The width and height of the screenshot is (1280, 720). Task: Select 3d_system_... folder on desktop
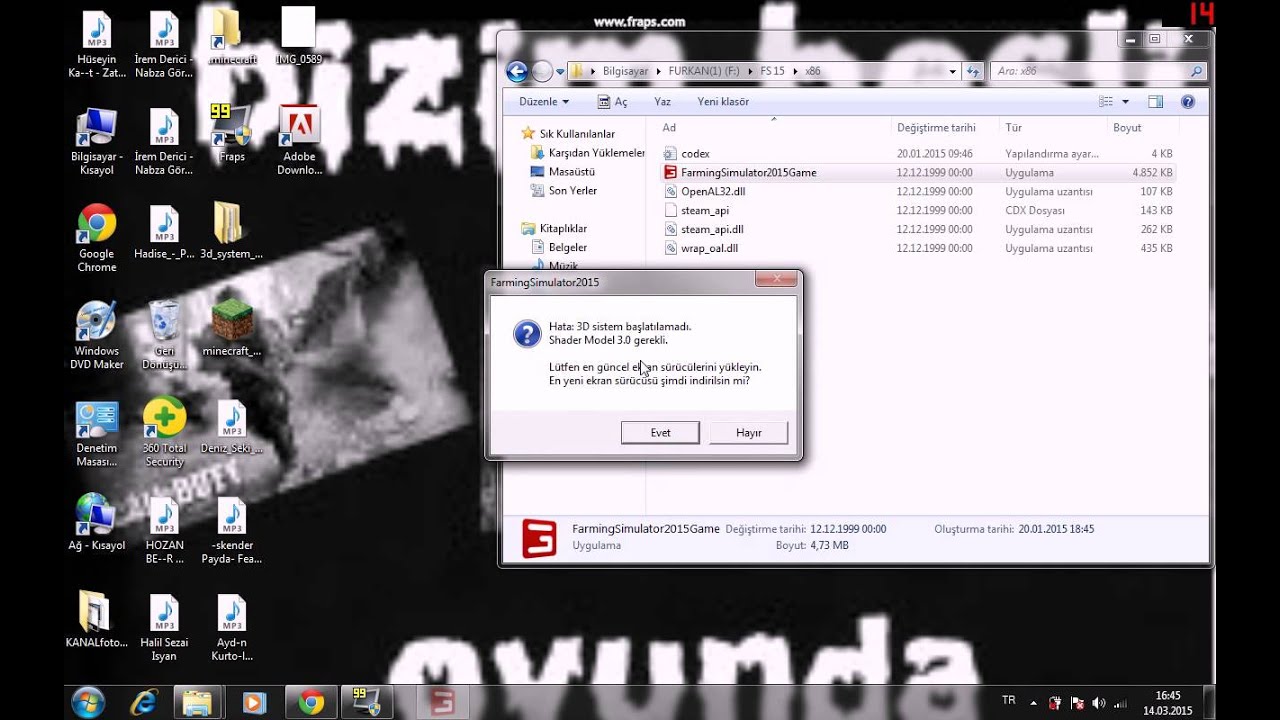tap(231, 231)
